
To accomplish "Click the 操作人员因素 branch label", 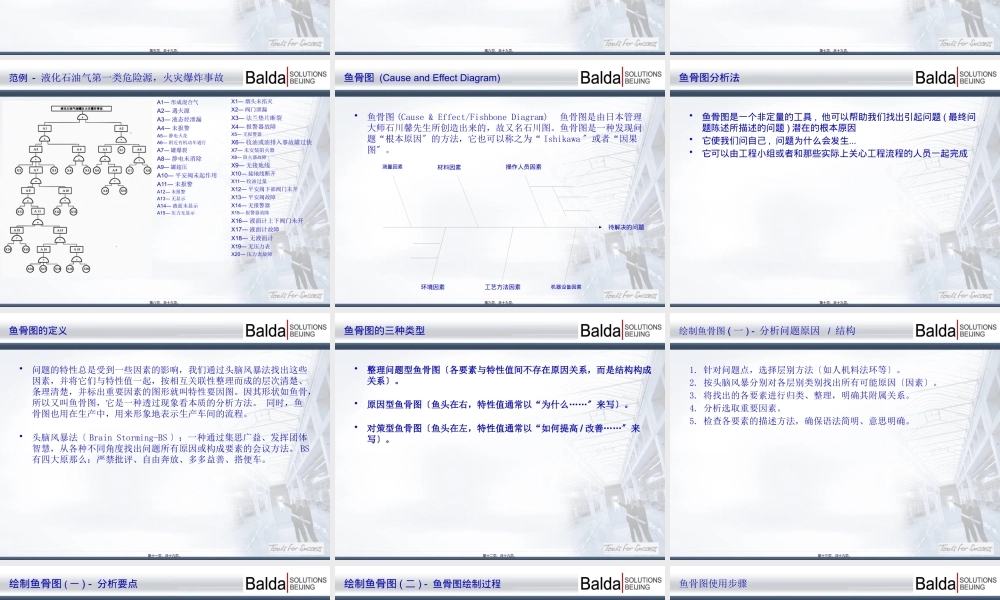I will pos(525,165).
